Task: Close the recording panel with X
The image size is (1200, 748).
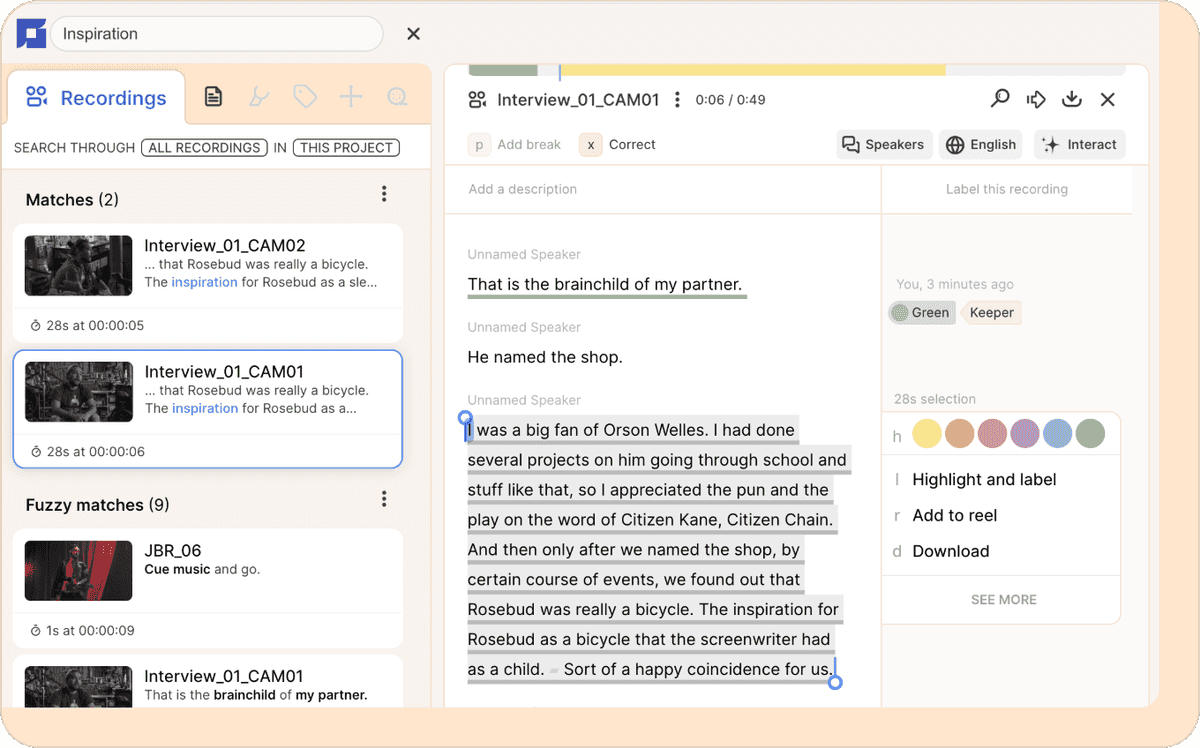Action: (x=1107, y=99)
